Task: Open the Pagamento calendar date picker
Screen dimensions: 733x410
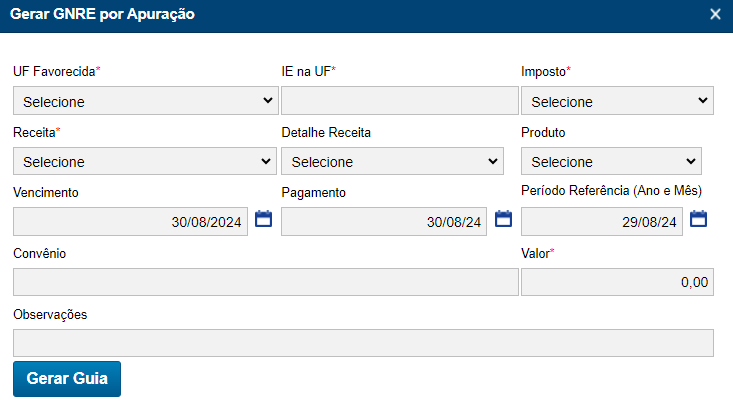Action: [x=504, y=219]
